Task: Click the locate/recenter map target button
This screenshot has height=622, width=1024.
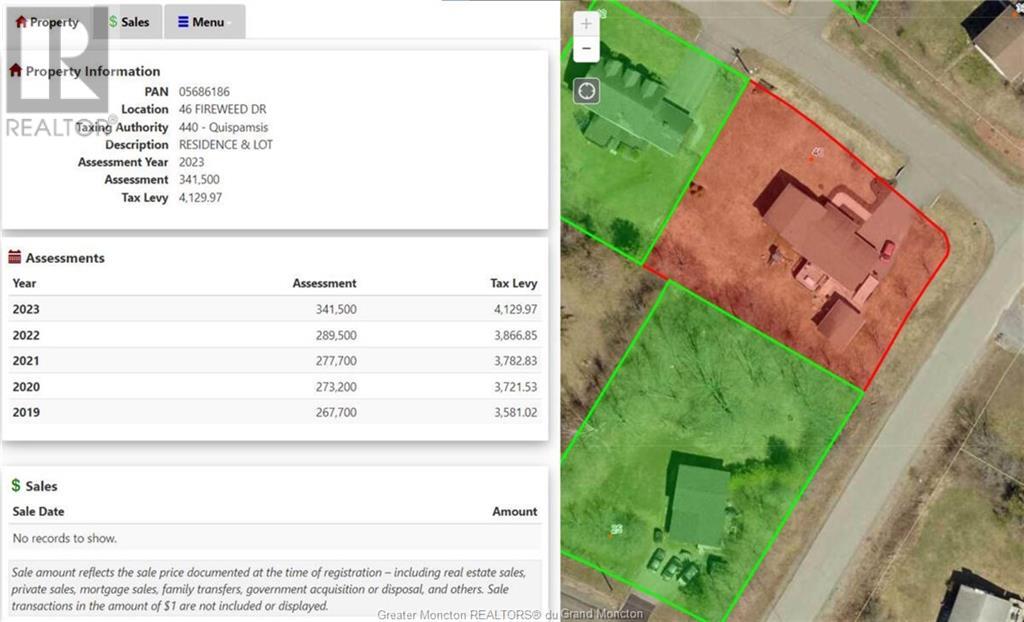Action: 587,91
